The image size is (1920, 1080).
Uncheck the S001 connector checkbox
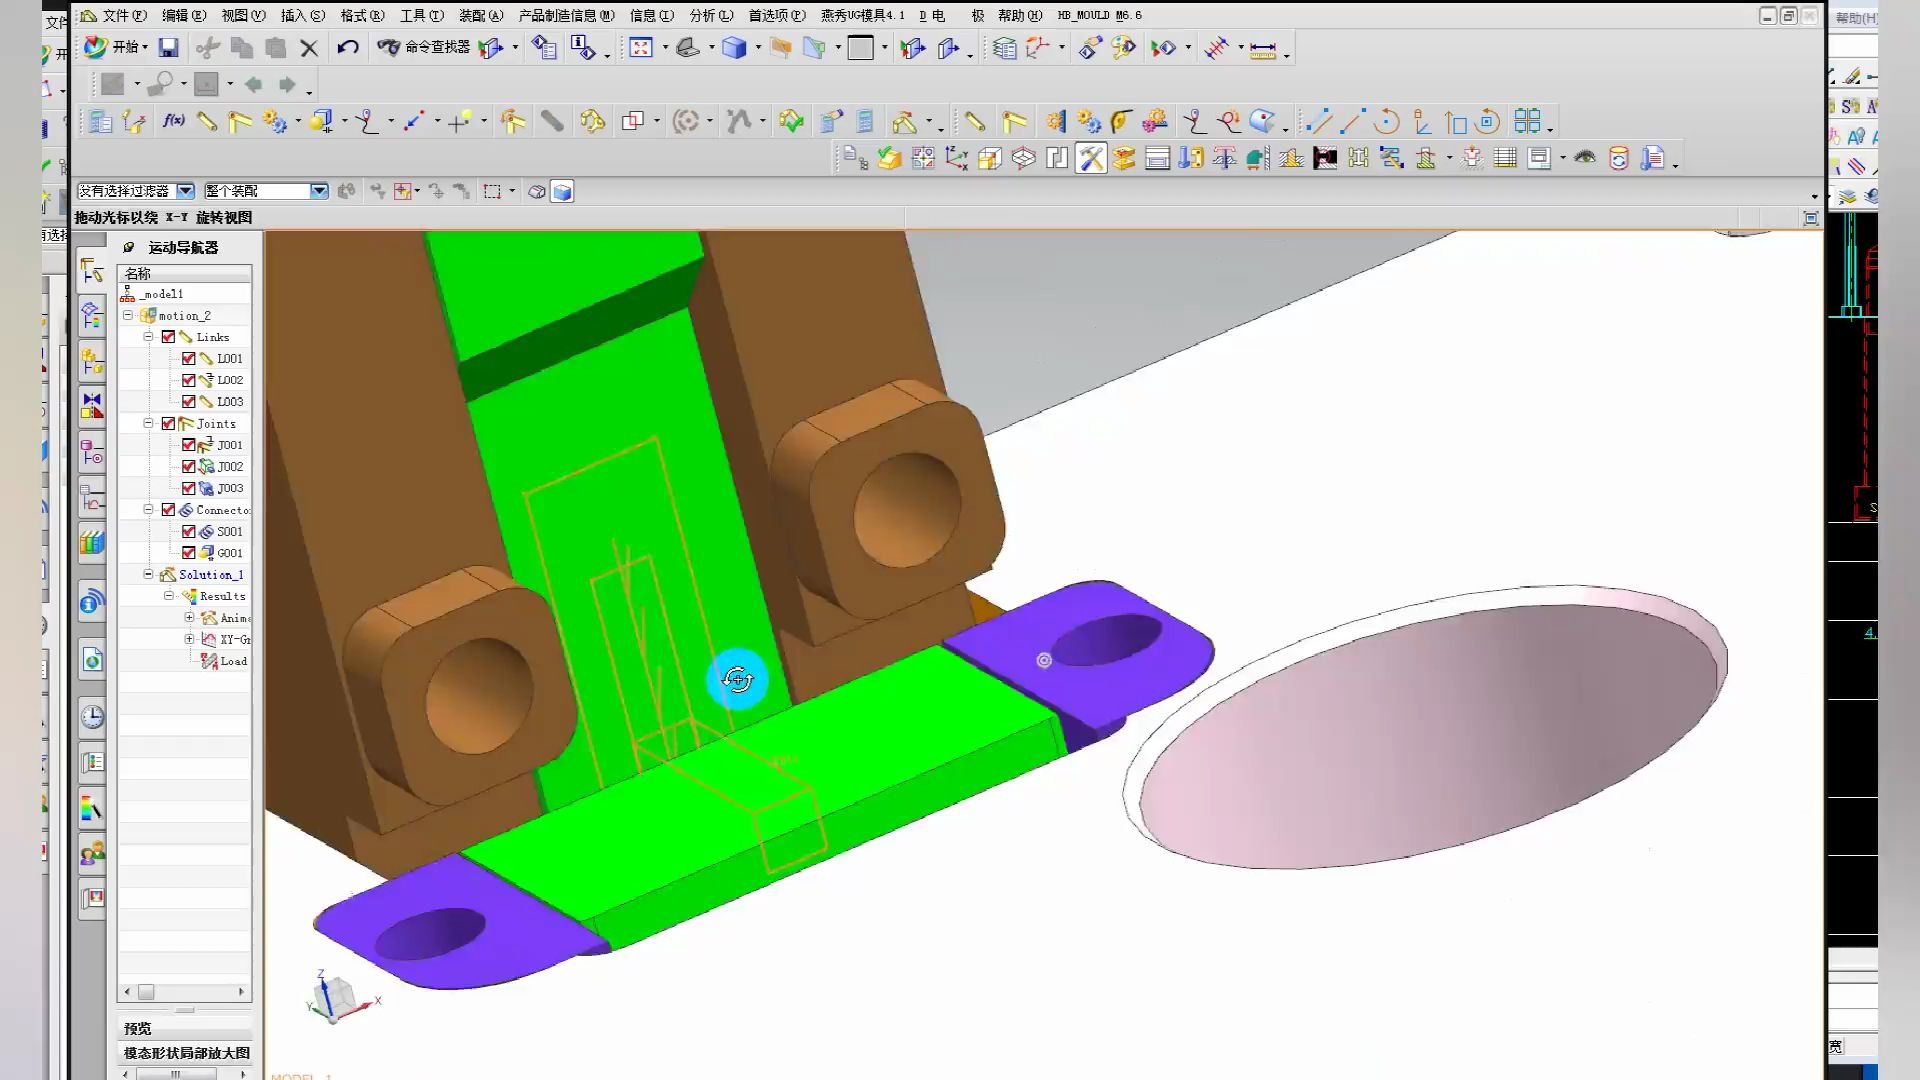click(188, 531)
